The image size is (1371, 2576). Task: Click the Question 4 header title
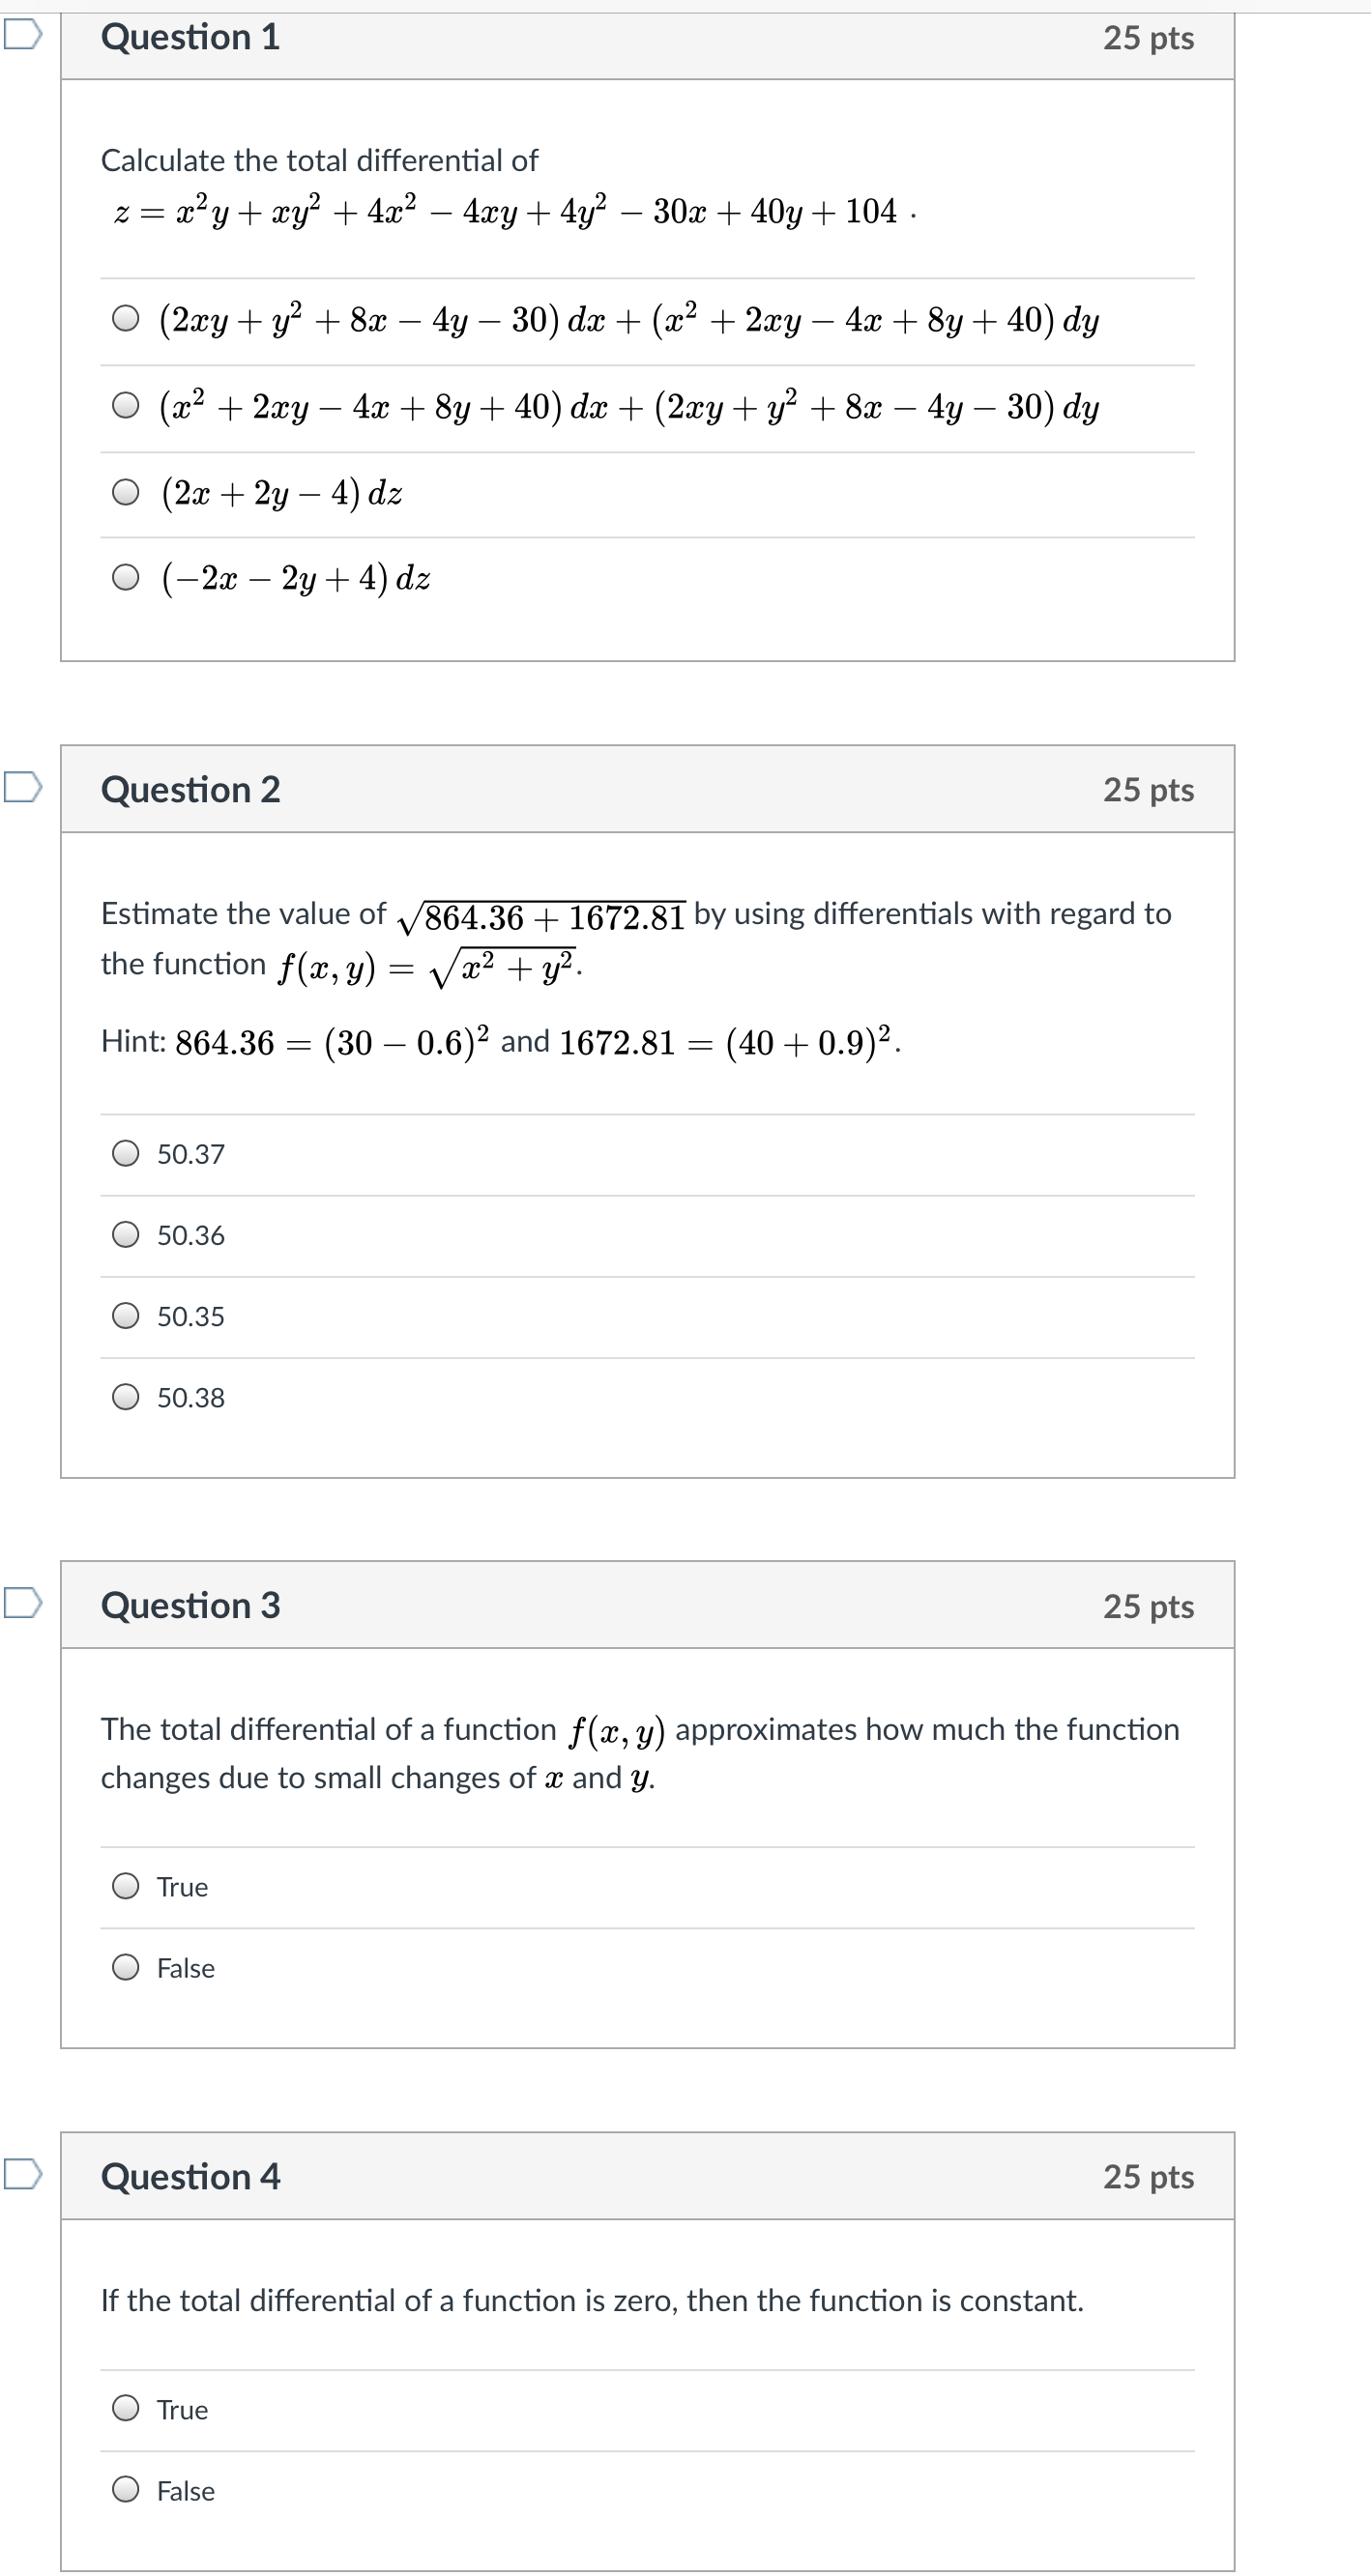190,2177
